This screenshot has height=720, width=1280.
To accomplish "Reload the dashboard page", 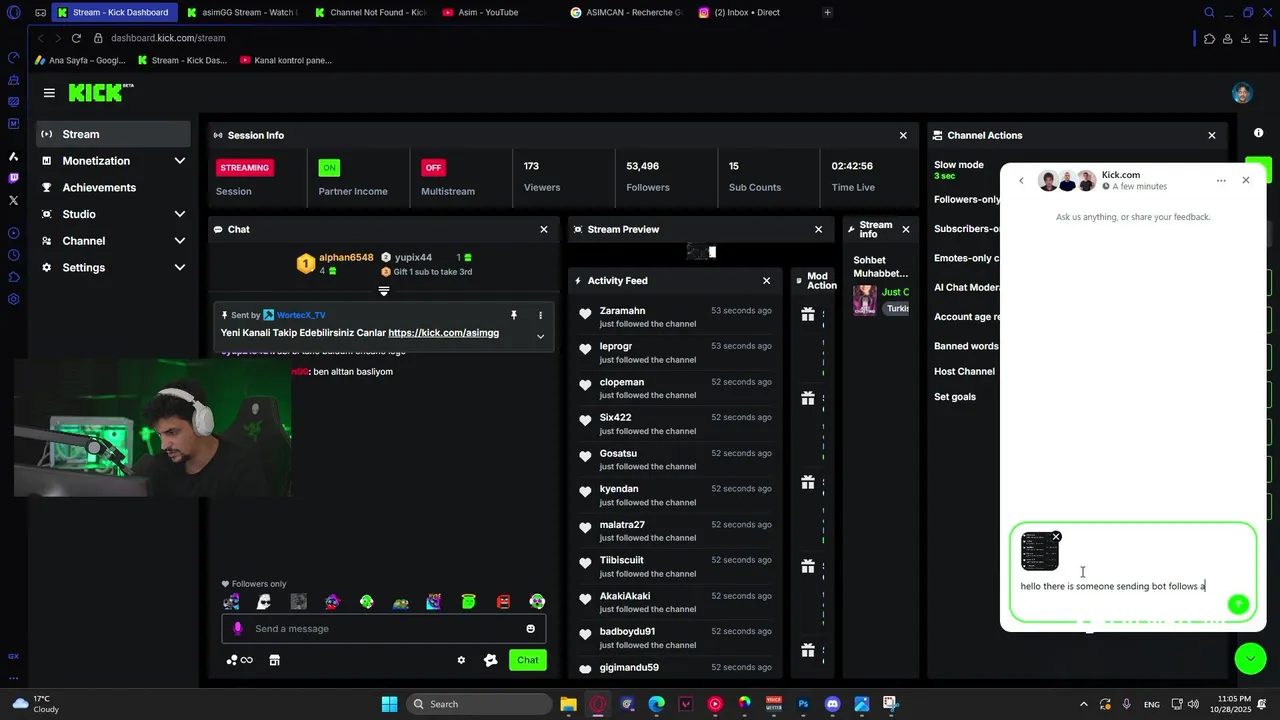I will pyautogui.click(x=76, y=38).
